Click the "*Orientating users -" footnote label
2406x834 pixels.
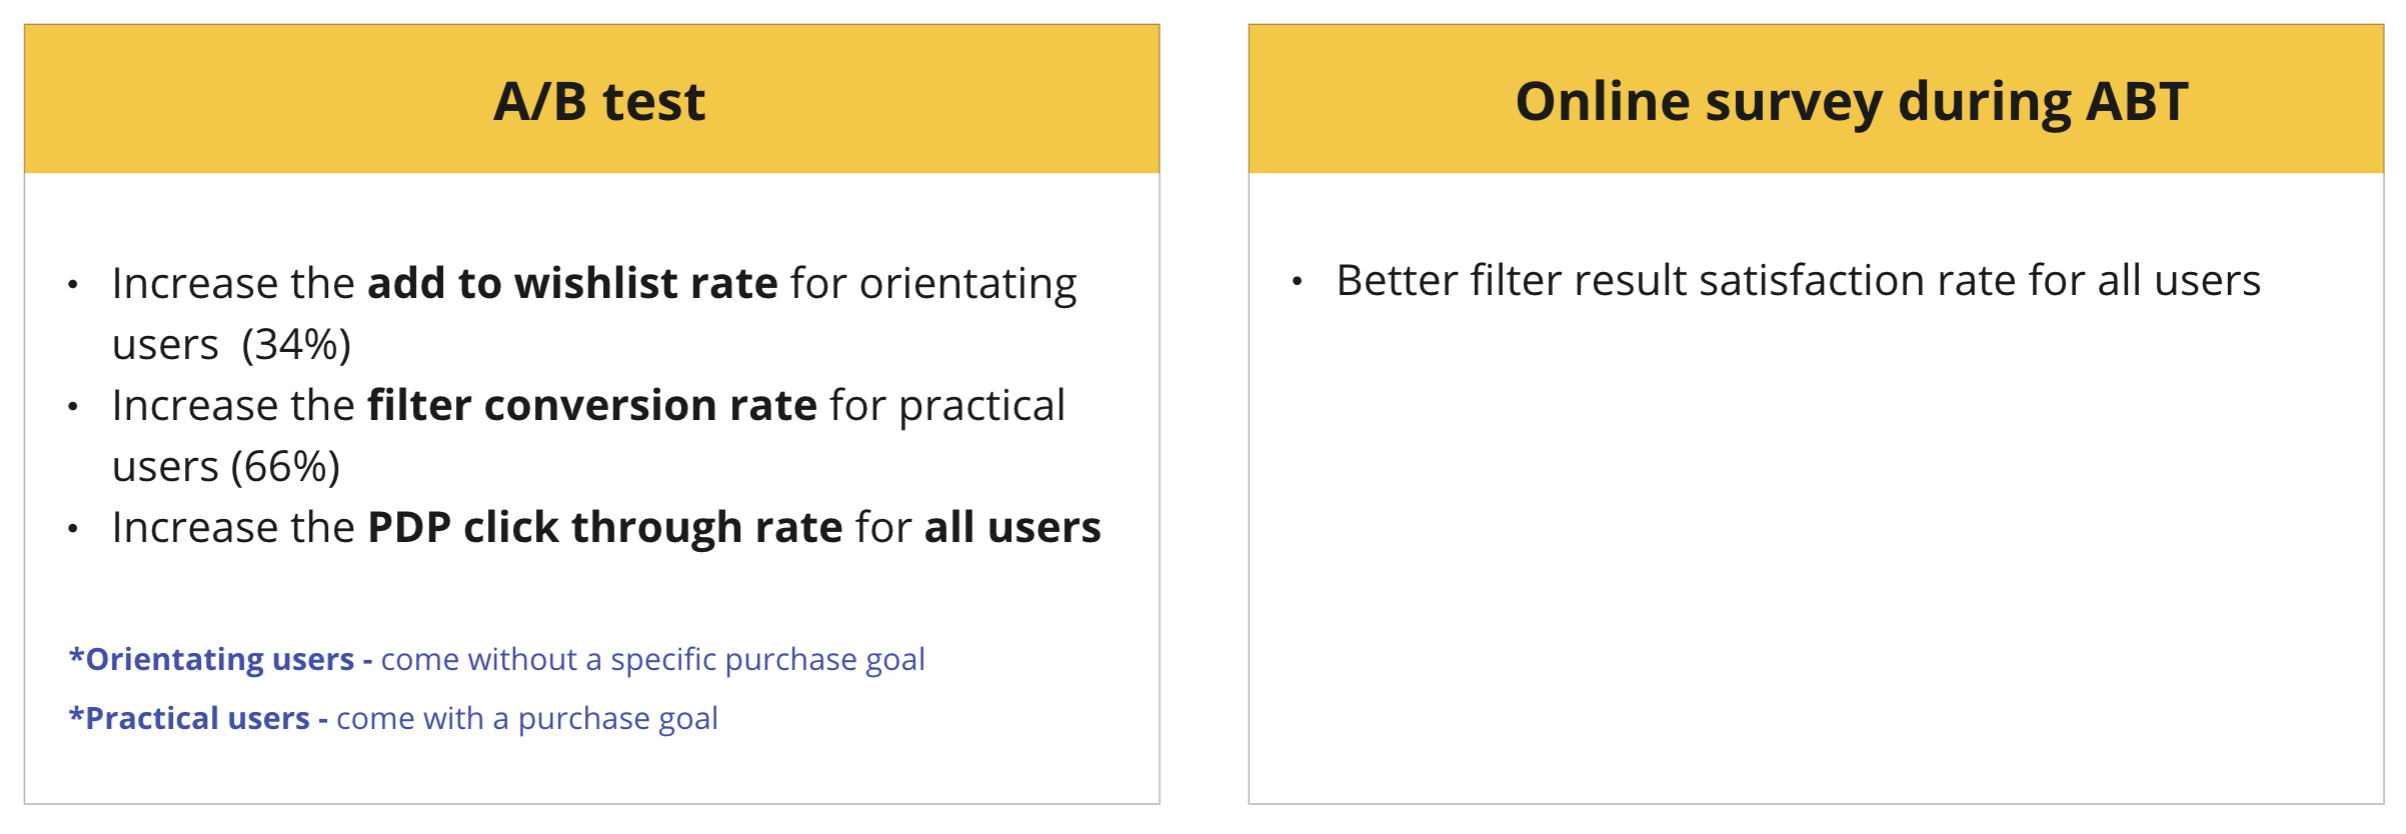[x=220, y=659]
